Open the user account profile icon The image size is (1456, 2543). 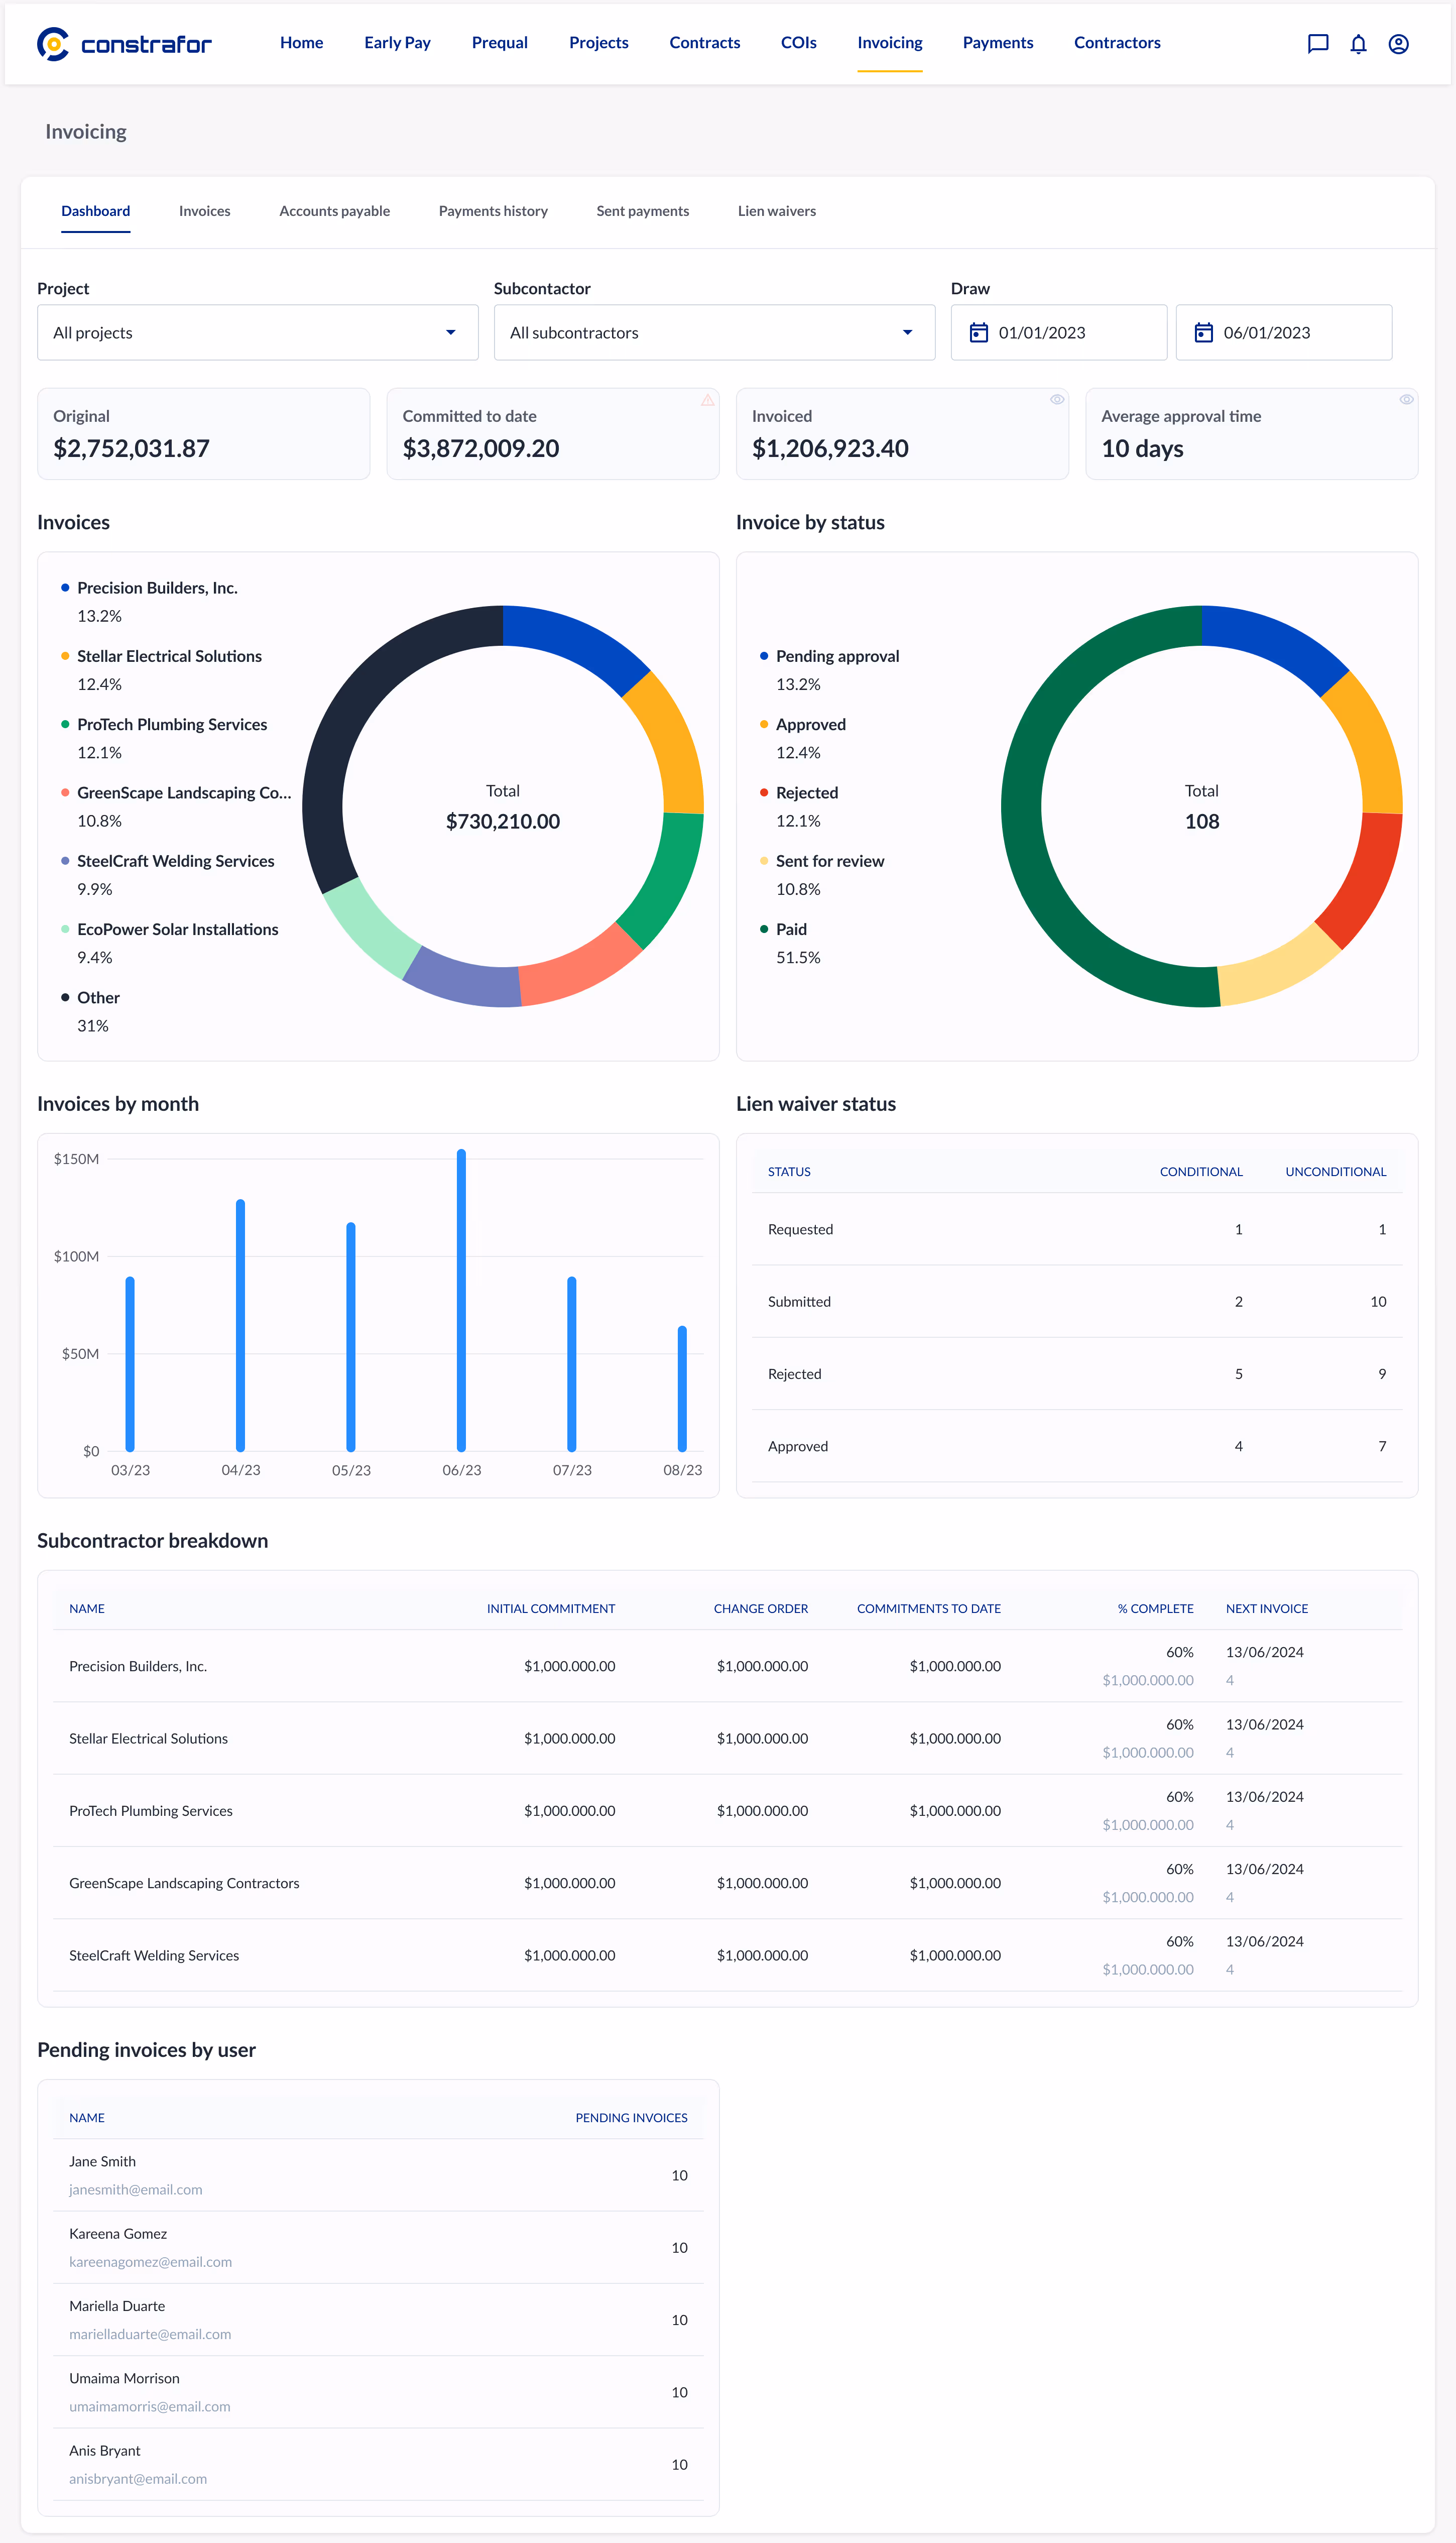point(1398,43)
